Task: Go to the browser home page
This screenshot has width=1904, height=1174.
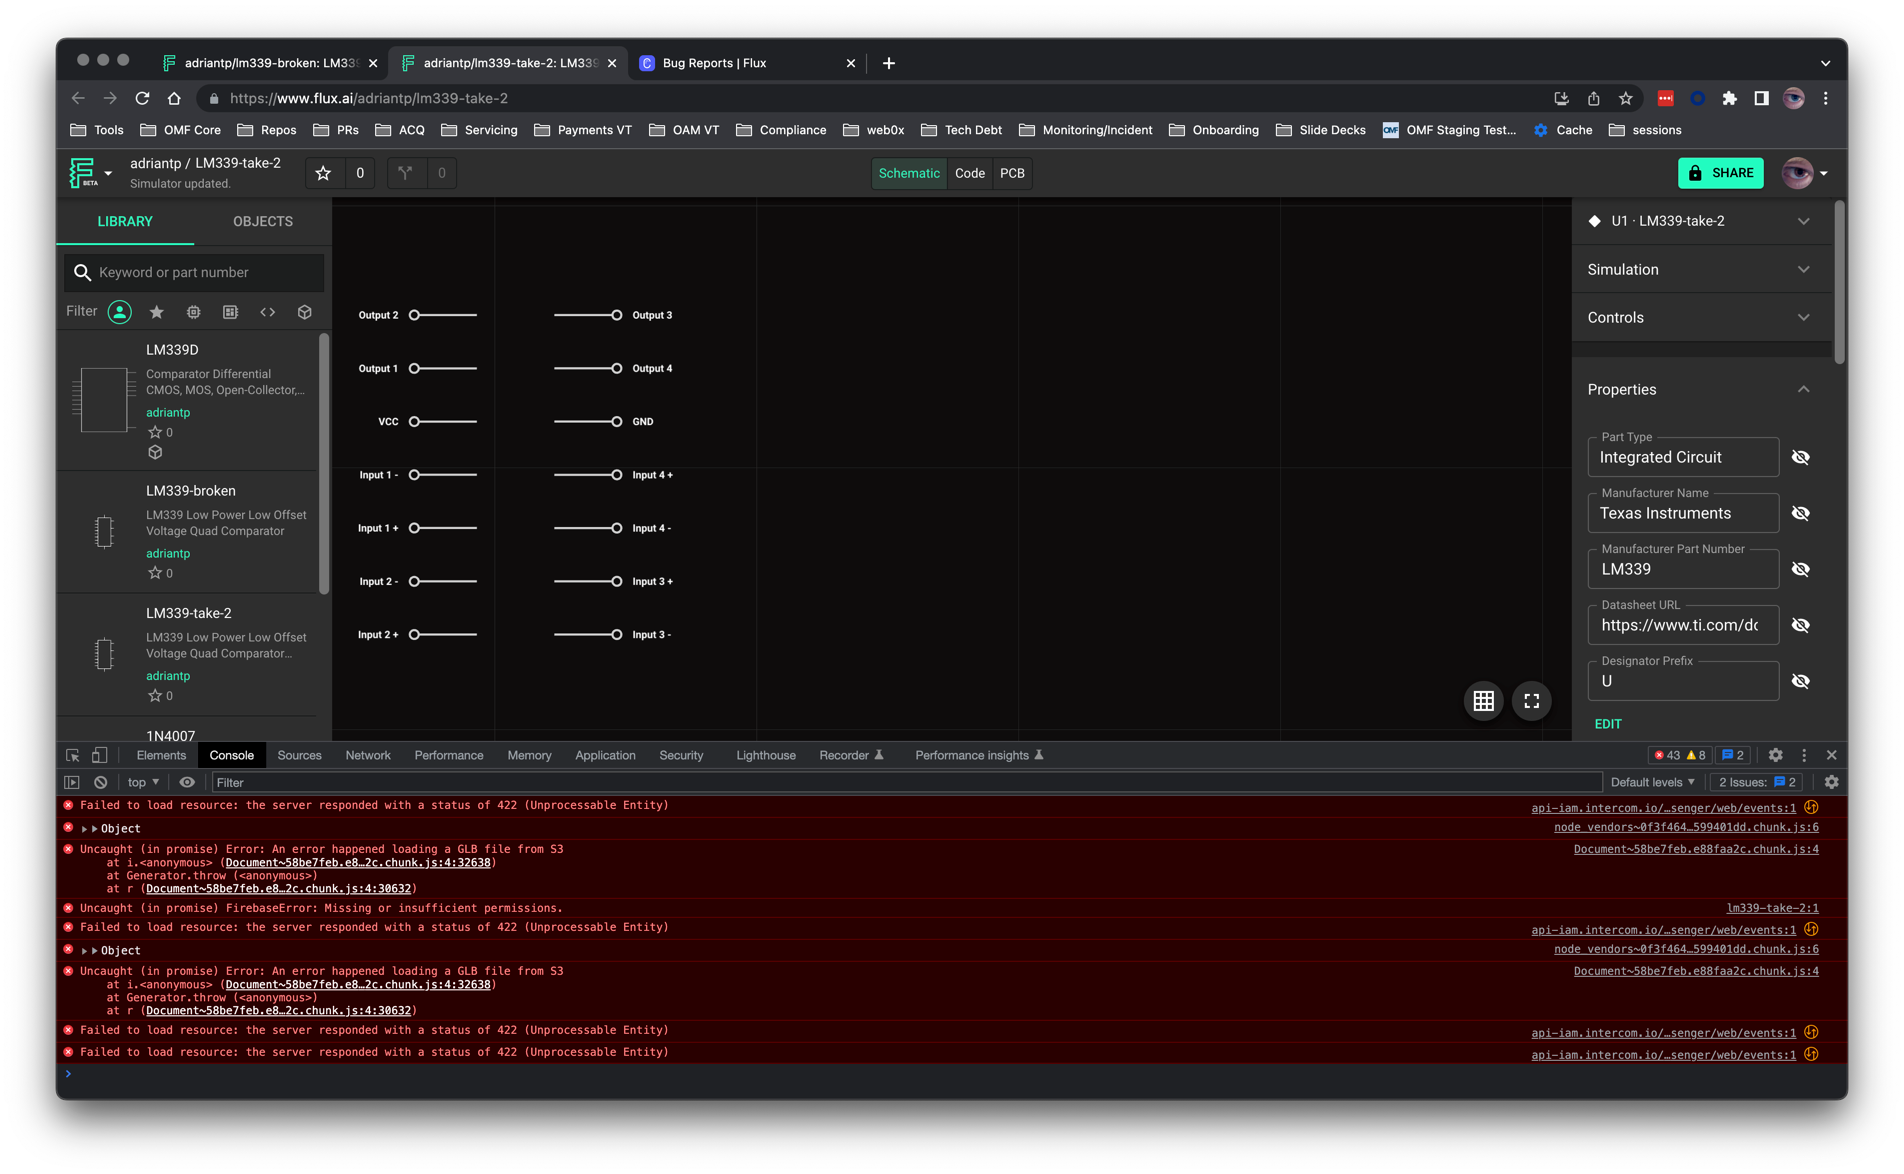Action: click(174, 98)
